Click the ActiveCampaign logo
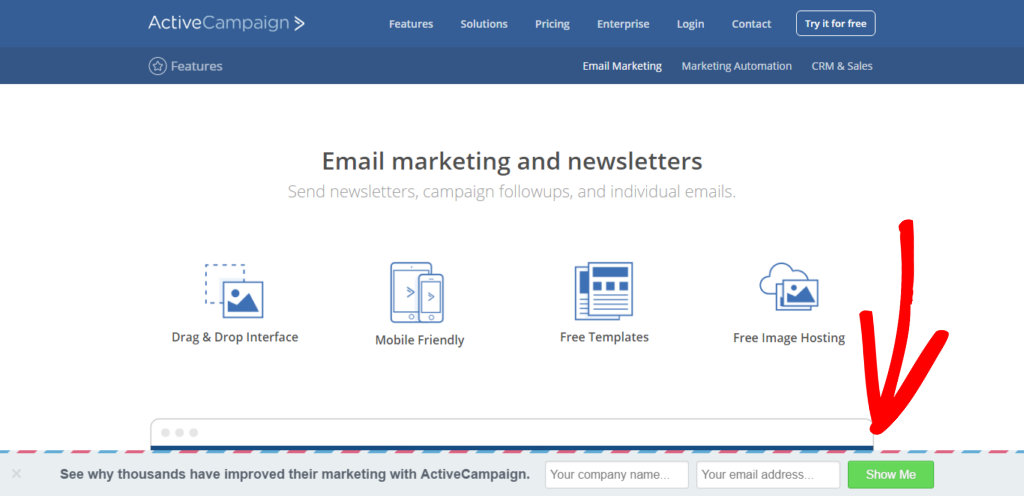Image resolution: width=1024 pixels, height=496 pixels. 226,23
